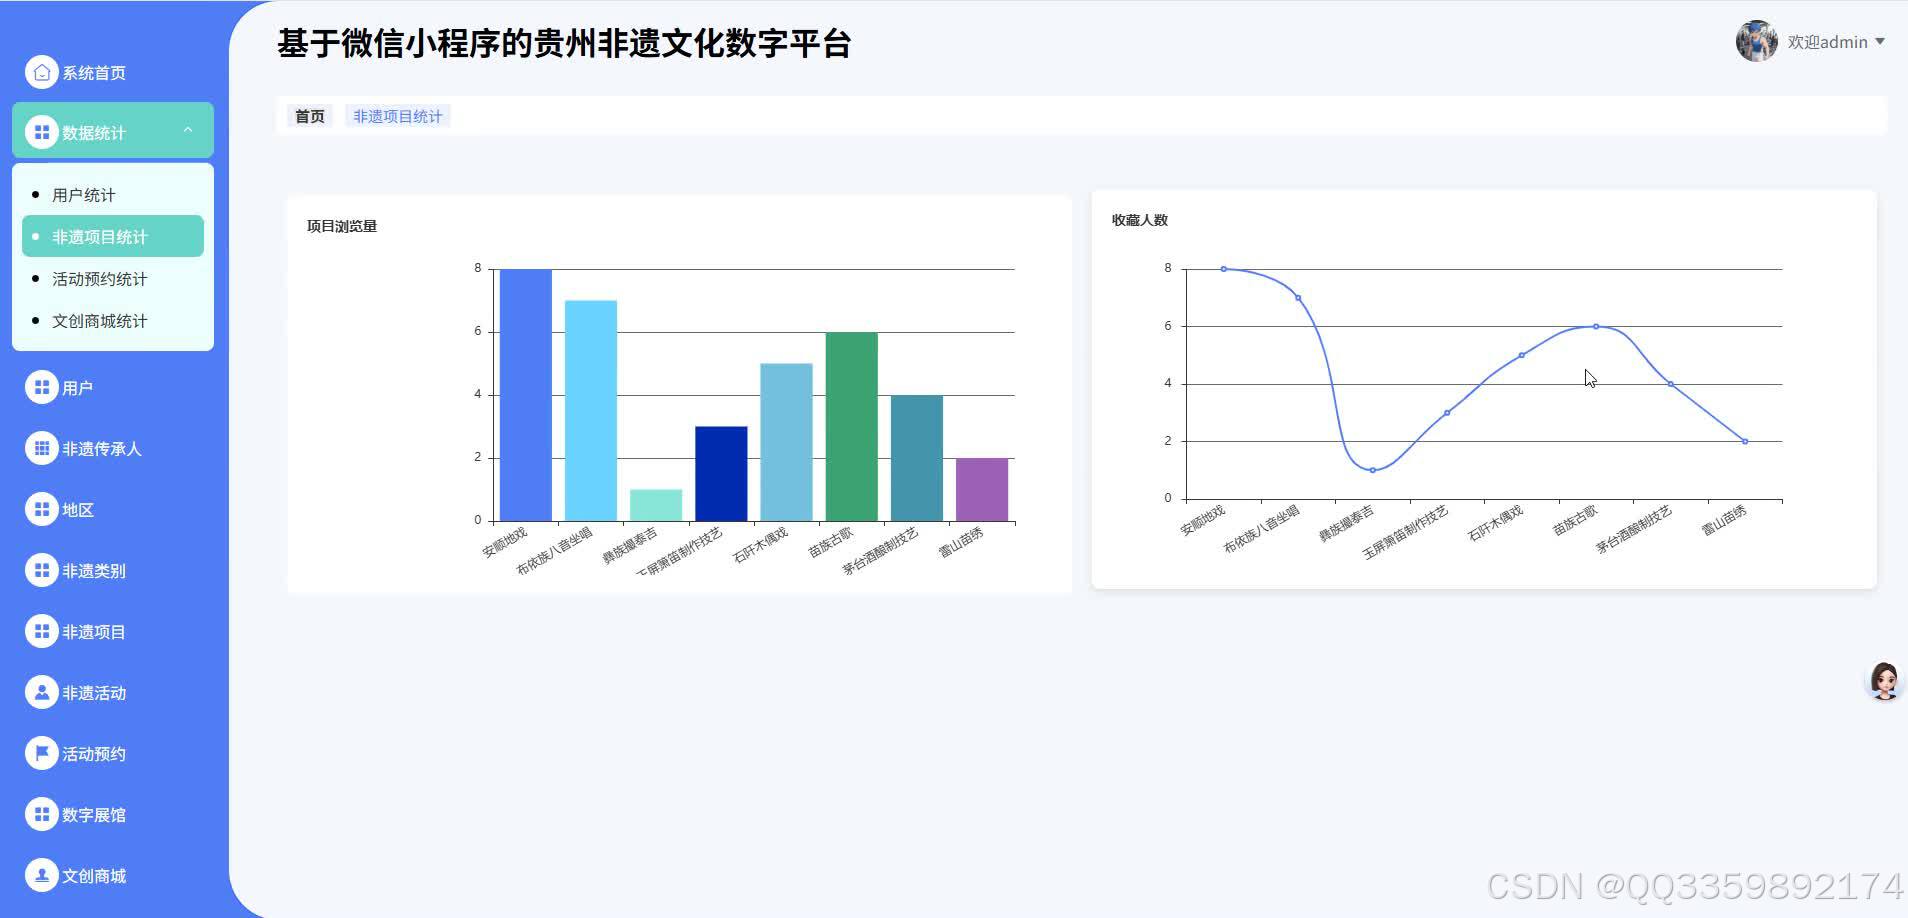Click the 非遗项目 menu label

point(94,632)
